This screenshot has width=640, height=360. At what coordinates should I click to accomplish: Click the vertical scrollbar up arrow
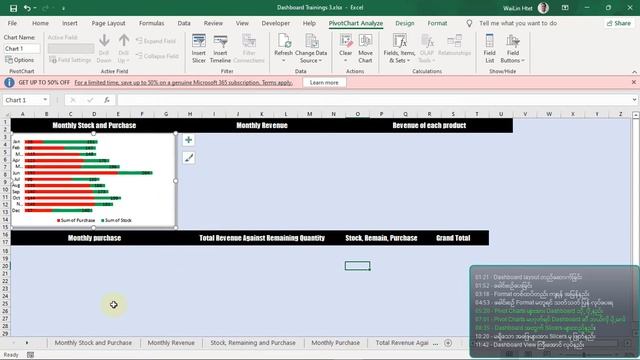click(x=636, y=116)
